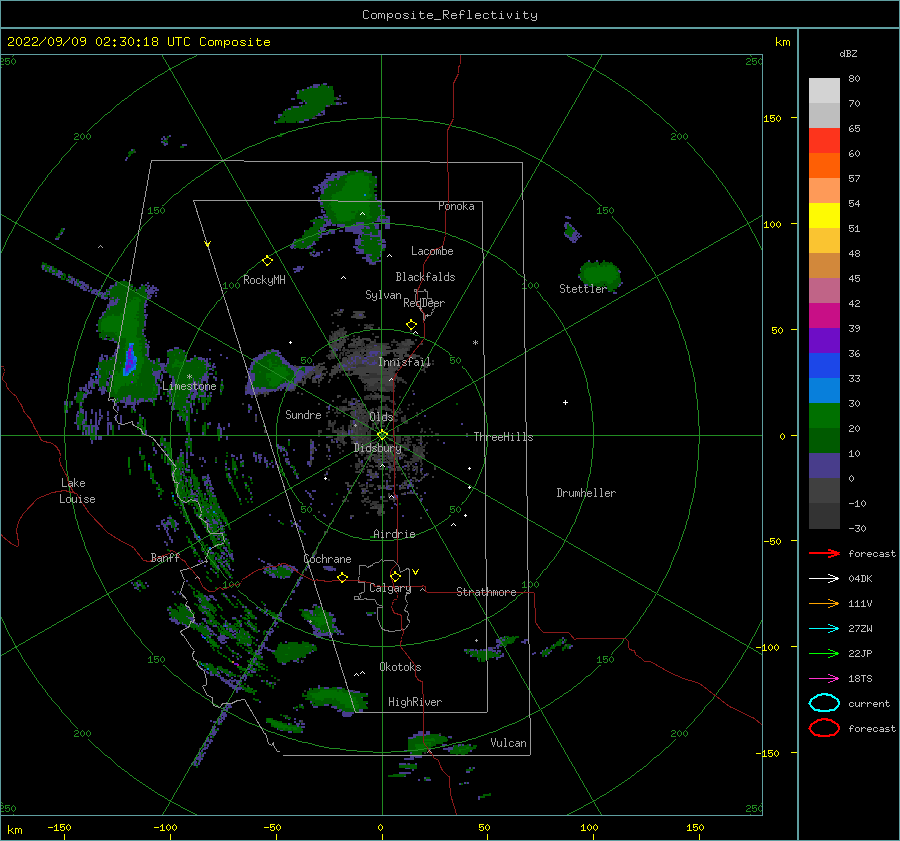Click the ThreeHills label
This screenshot has width=900, height=841.
tap(503, 437)
